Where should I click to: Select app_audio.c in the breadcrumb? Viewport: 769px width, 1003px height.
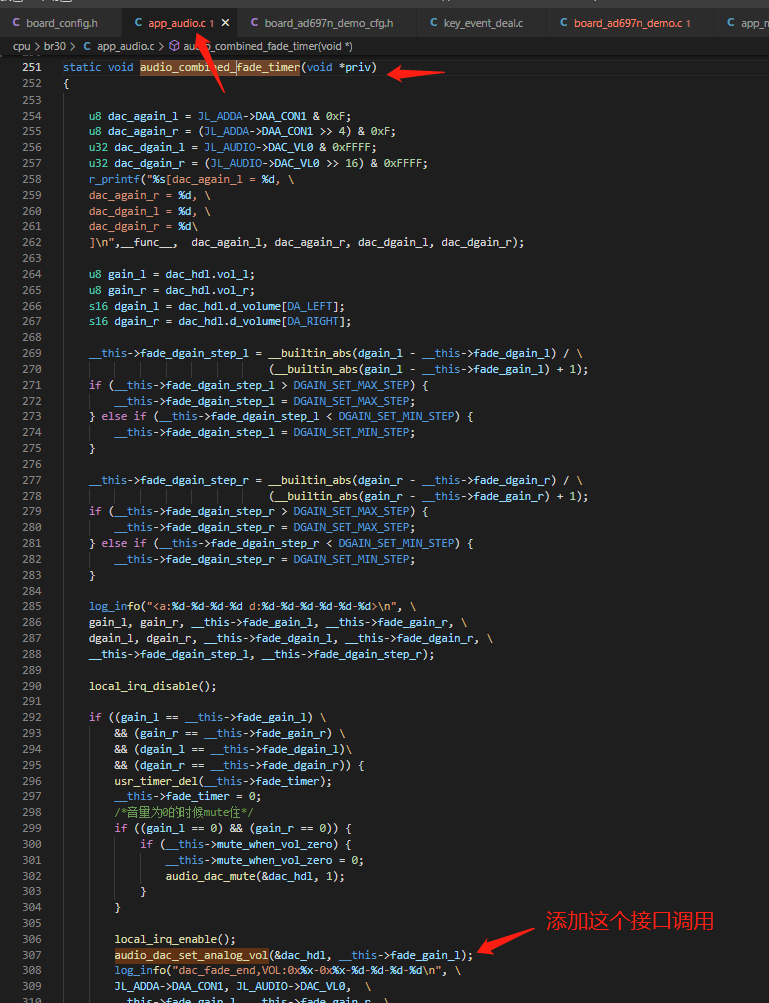pos(125,46)
